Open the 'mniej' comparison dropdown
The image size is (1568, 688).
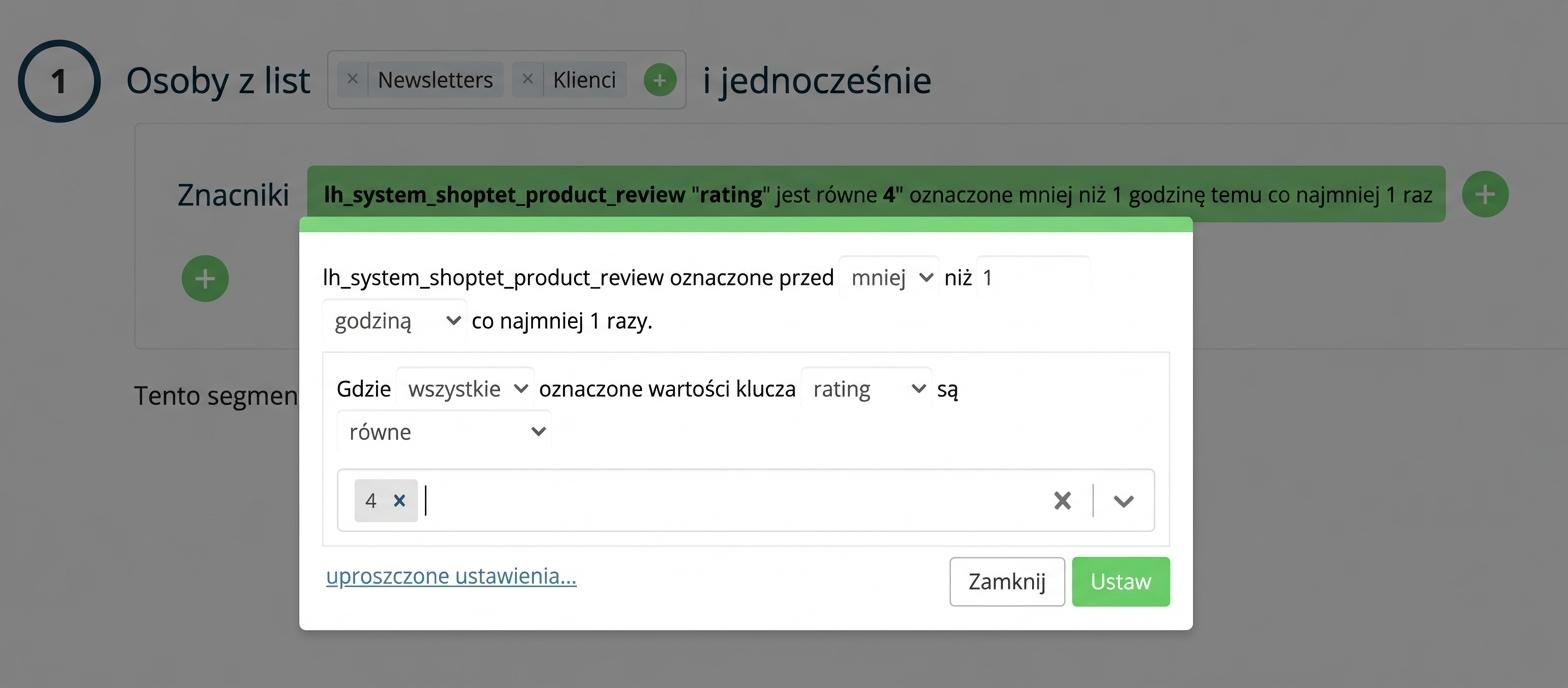889,277
